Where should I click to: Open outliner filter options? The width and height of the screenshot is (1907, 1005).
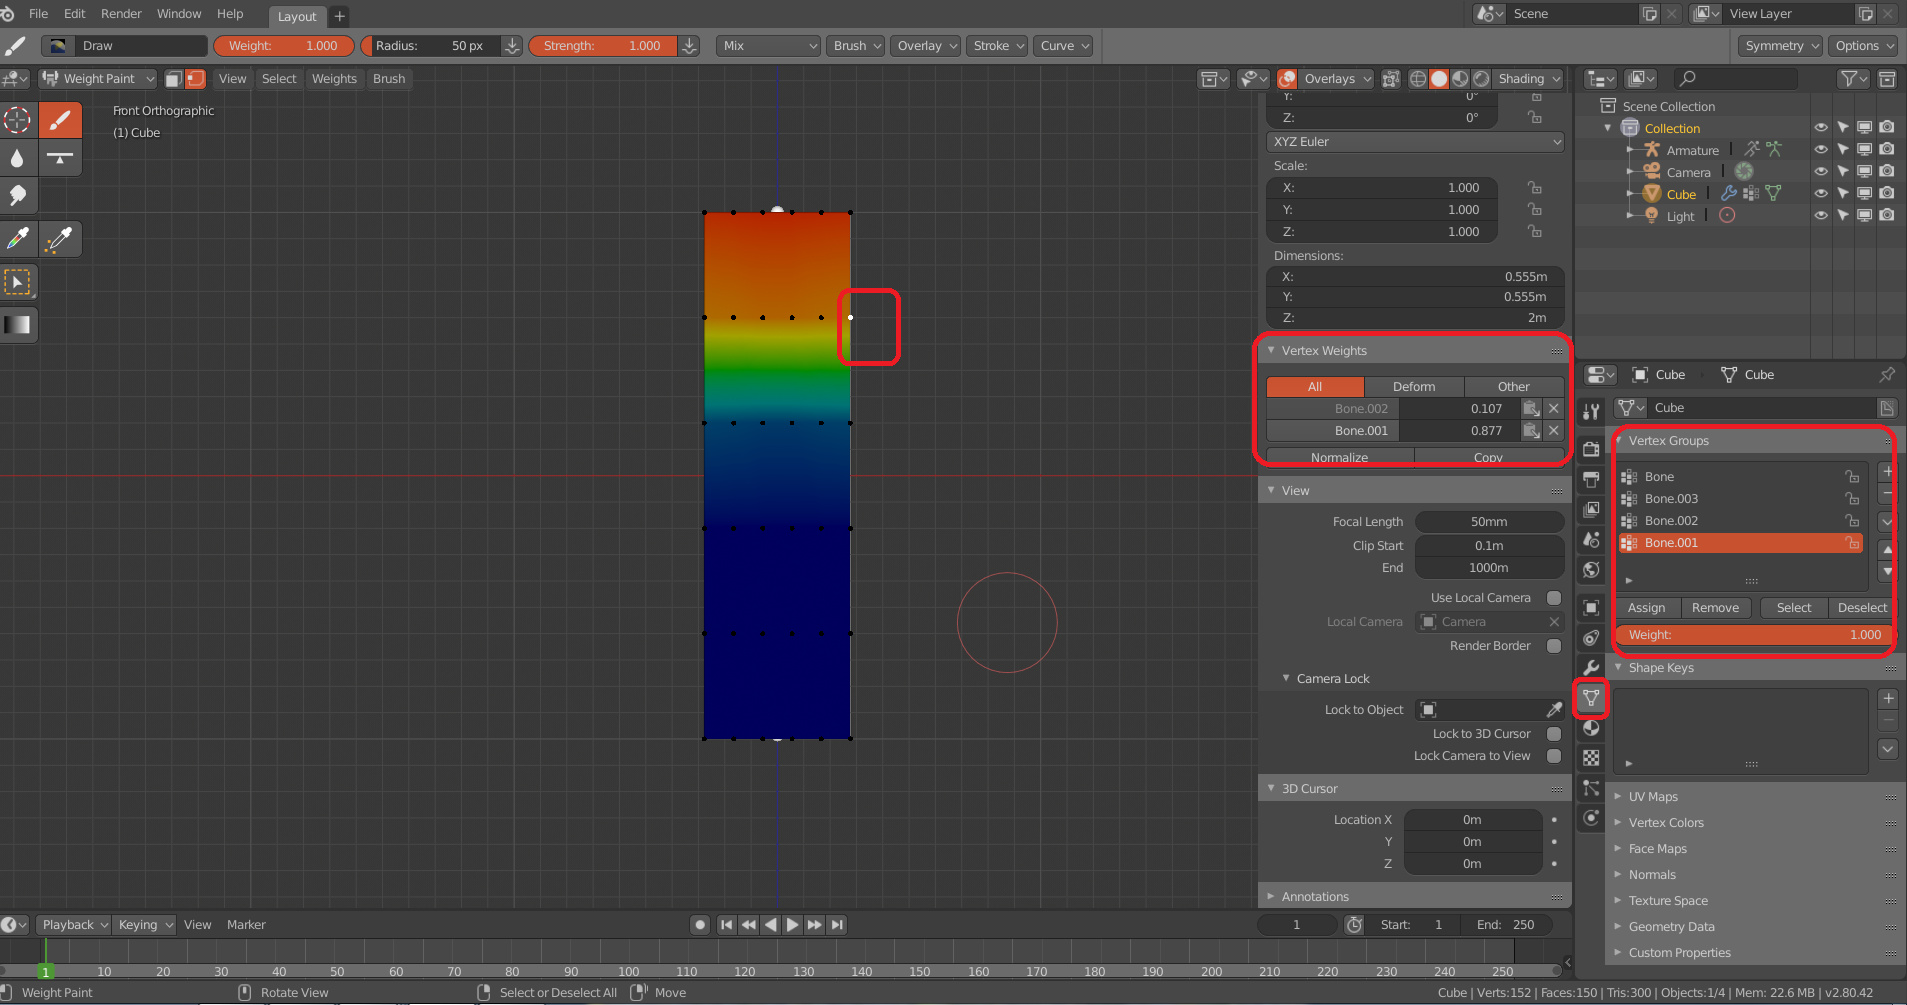[1853, 79]
